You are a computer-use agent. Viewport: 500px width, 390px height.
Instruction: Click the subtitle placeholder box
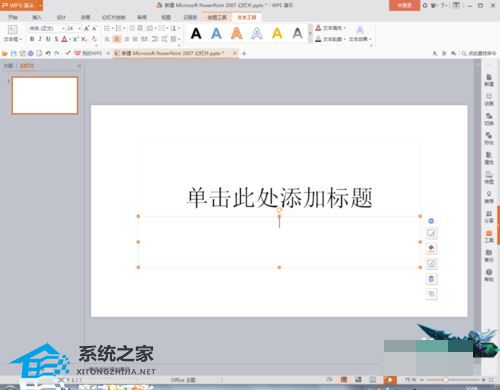(x=279, y=242)
